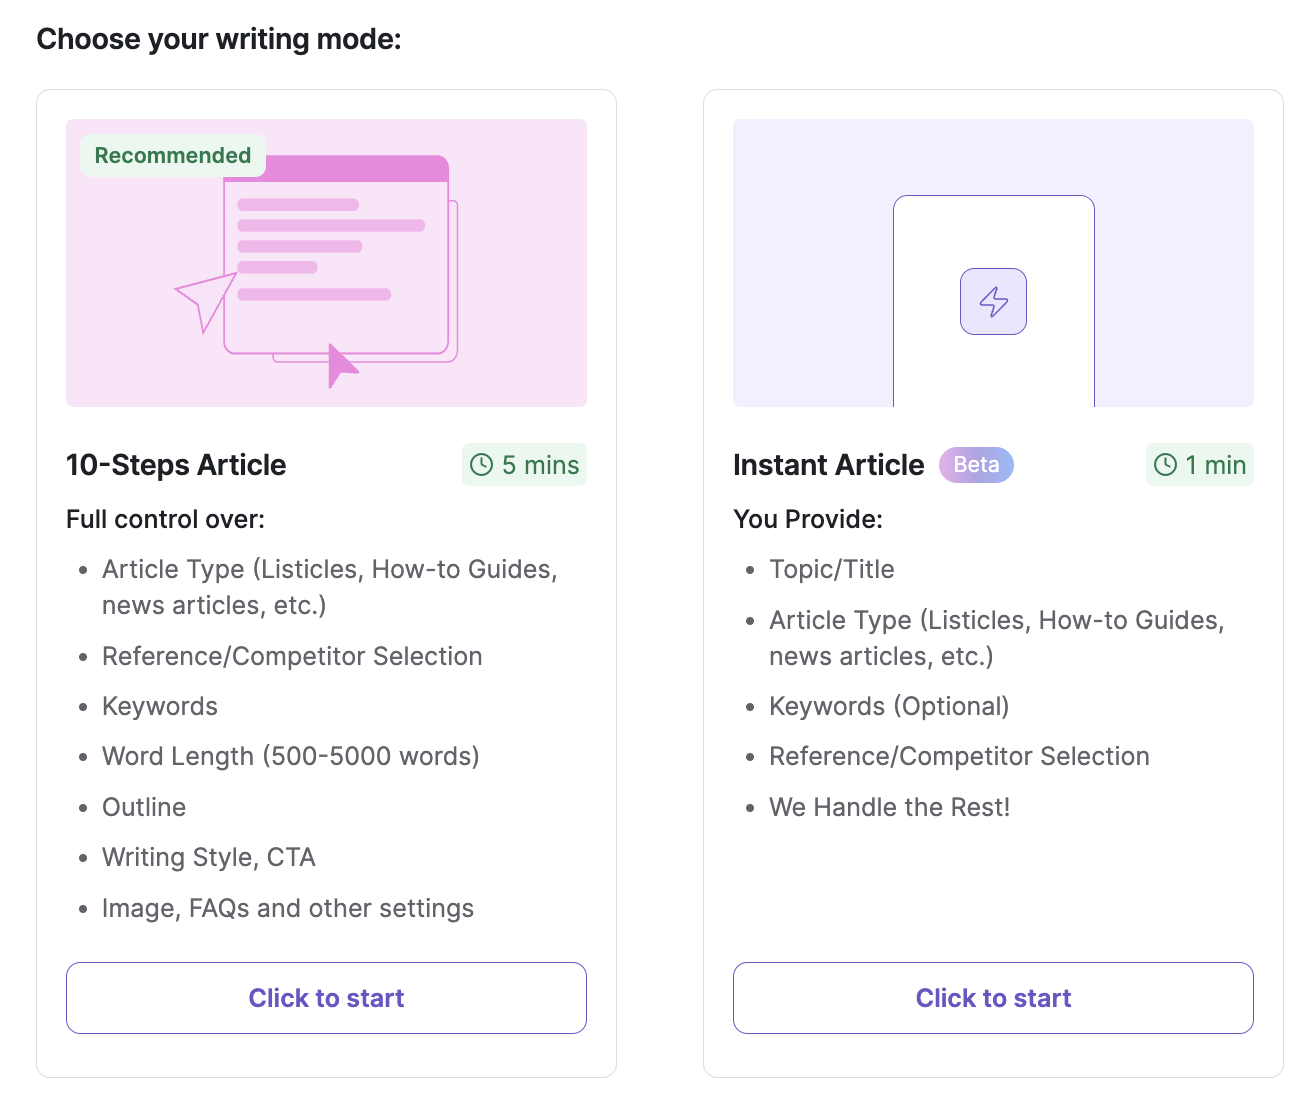Expand the Keywords (Optional) bullet item

click(x=888, y=706)
